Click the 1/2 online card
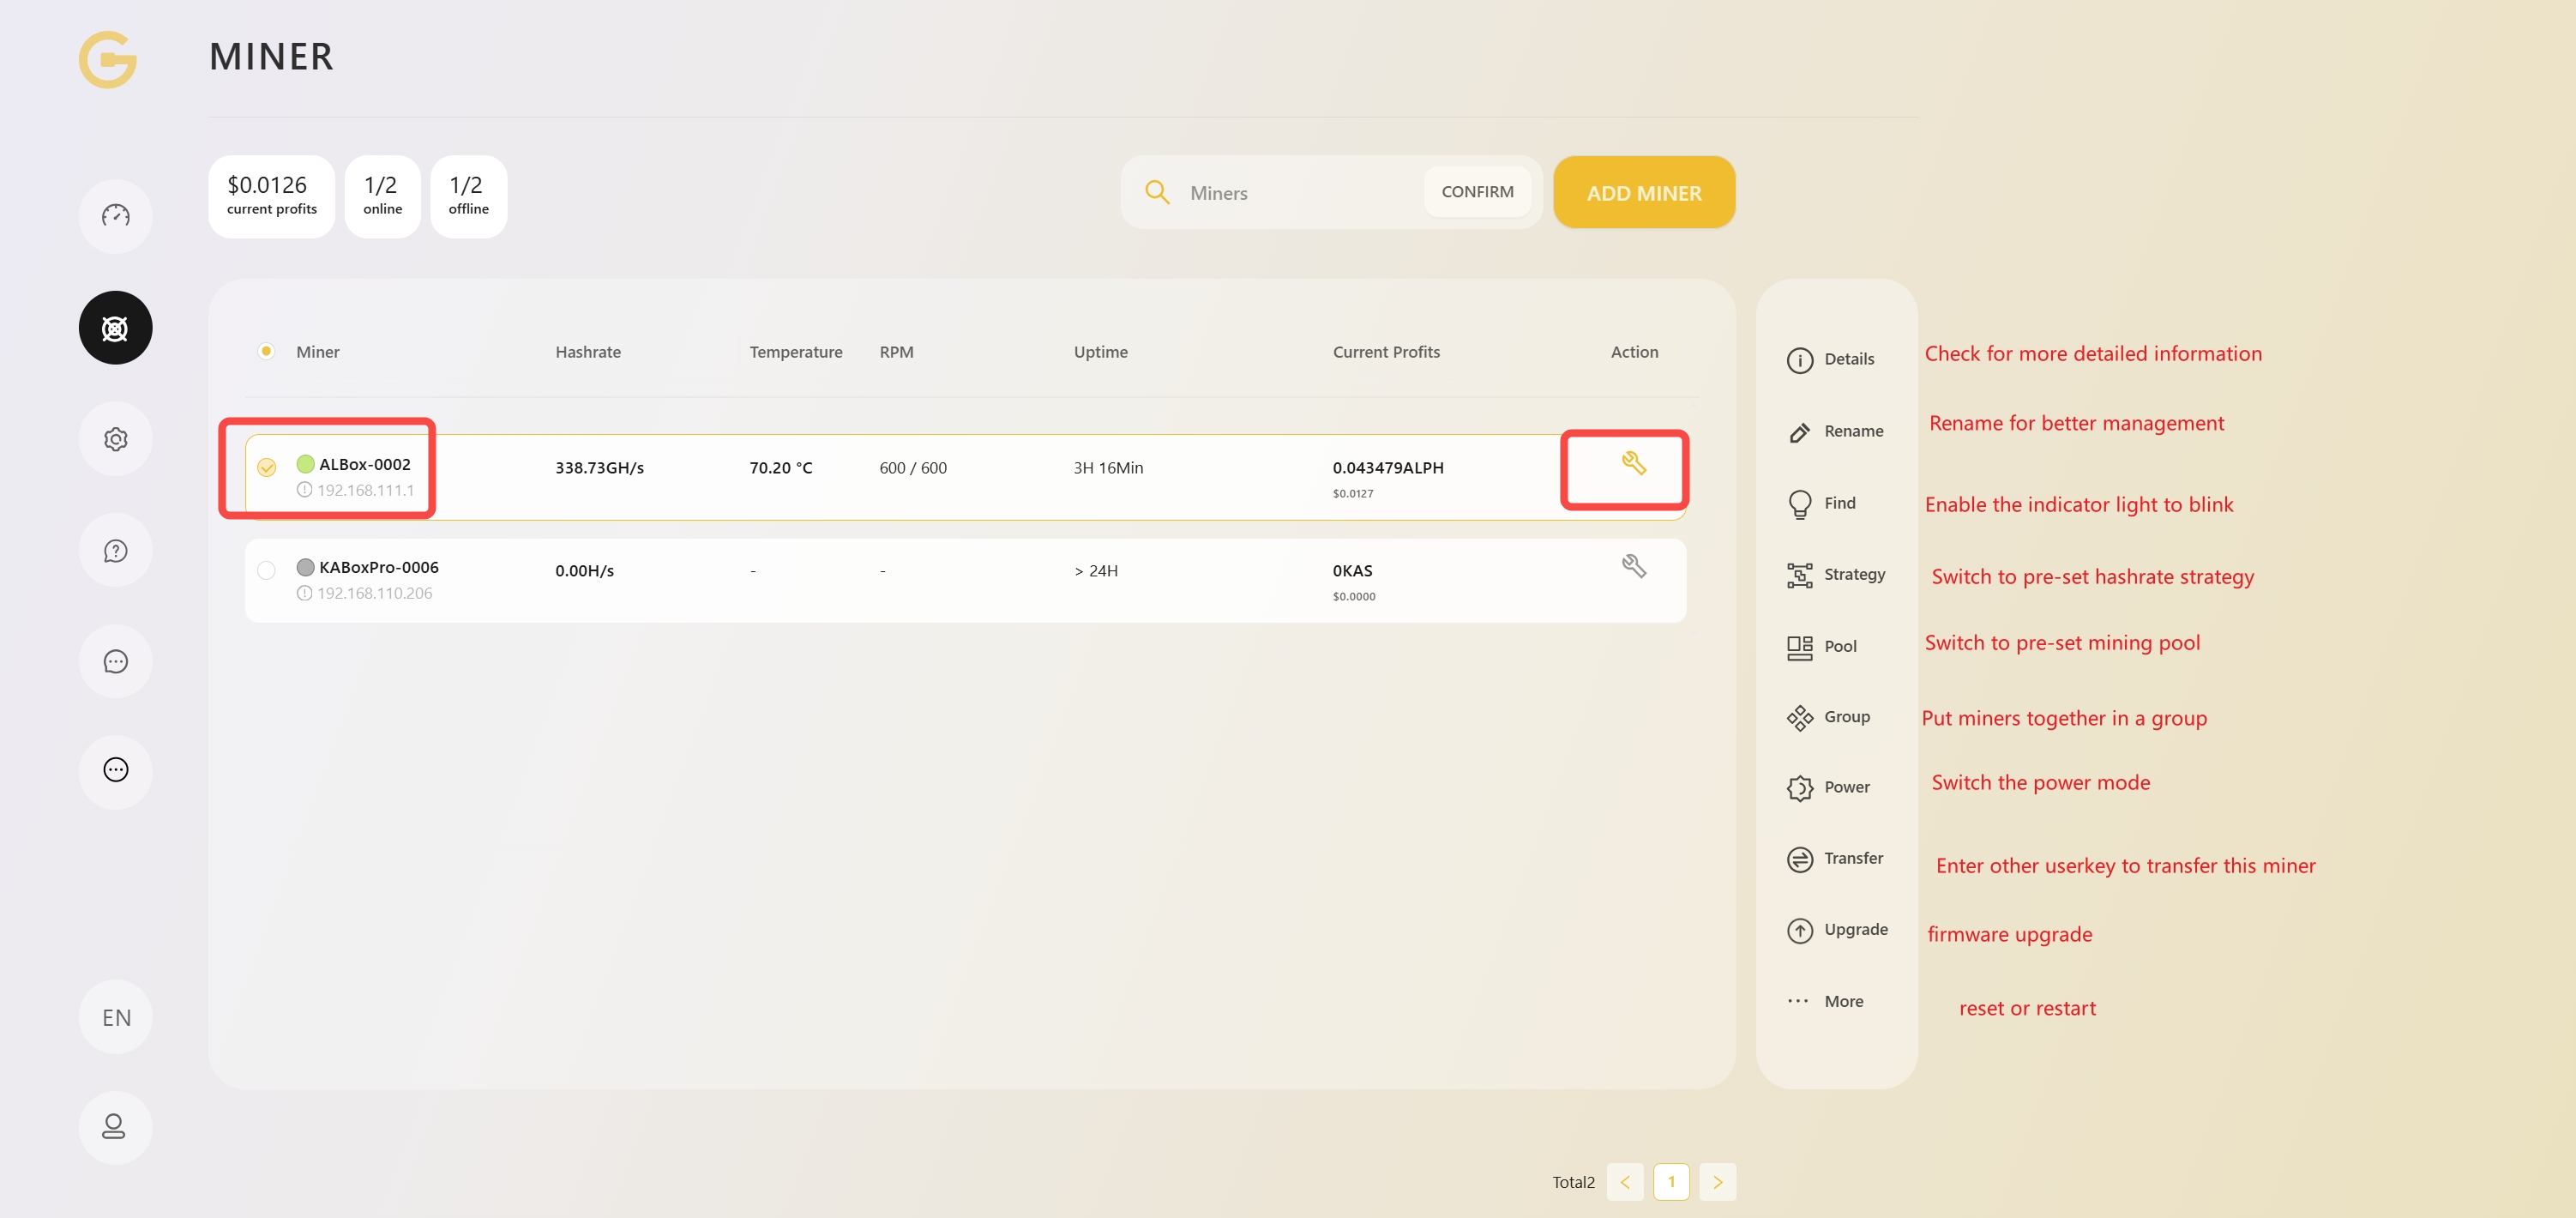 (382, 196)
